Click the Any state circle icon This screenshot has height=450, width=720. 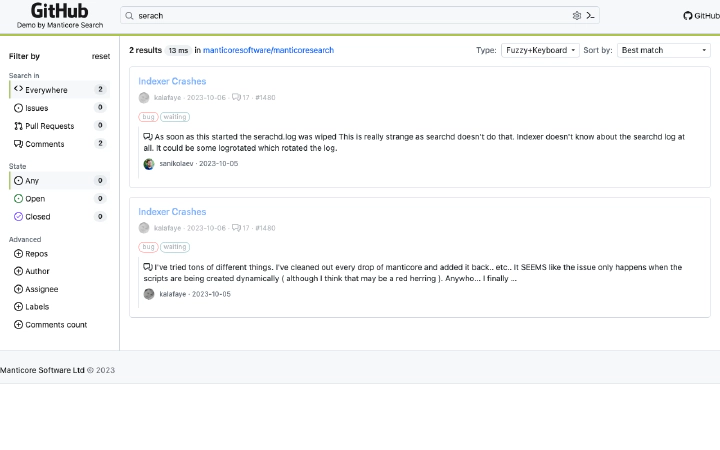pos(18,180)
